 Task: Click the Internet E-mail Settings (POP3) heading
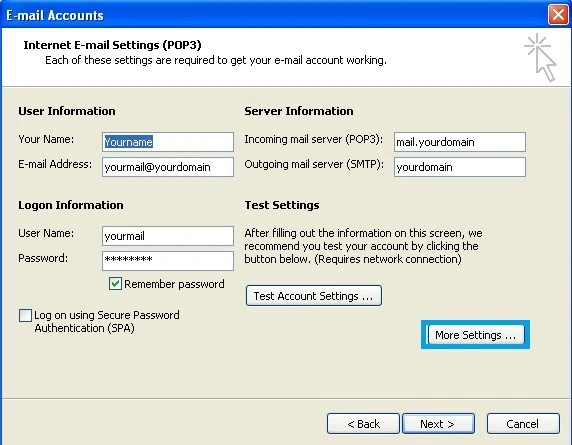[x=112, y=45]
